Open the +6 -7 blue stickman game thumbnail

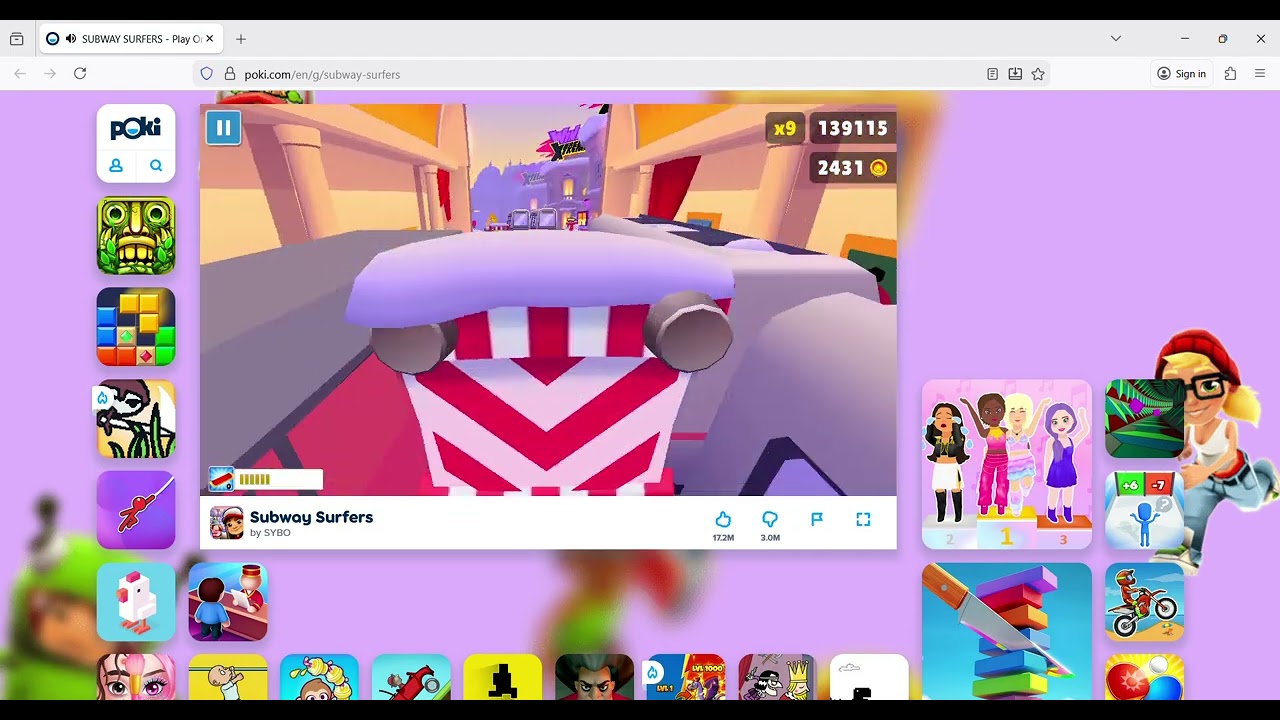click(x=1144, y=510)
